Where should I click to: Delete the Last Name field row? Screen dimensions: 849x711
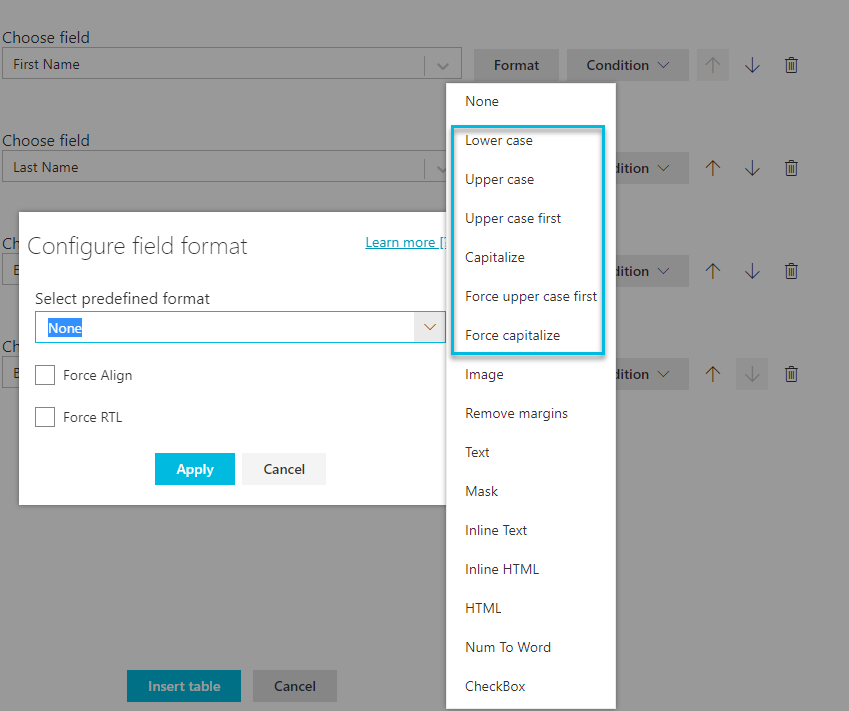pos(791,167)
